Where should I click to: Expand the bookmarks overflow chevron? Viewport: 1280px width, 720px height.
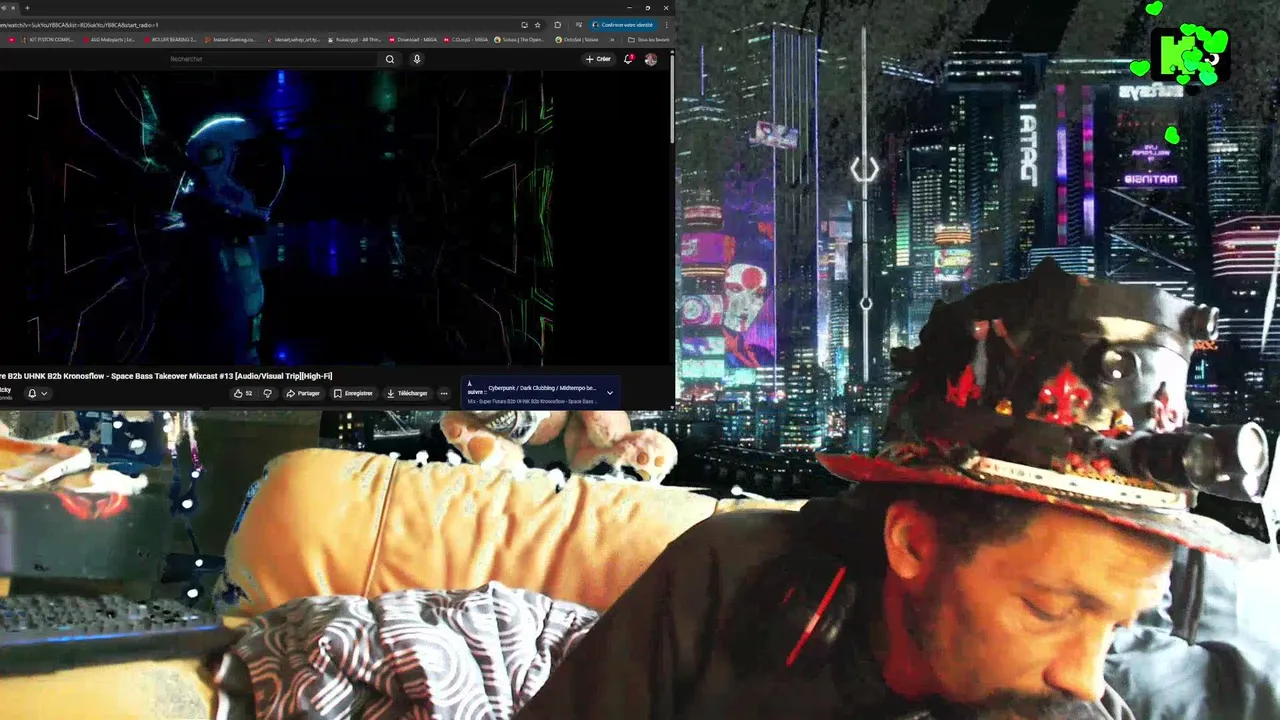[x=612, y=40]
